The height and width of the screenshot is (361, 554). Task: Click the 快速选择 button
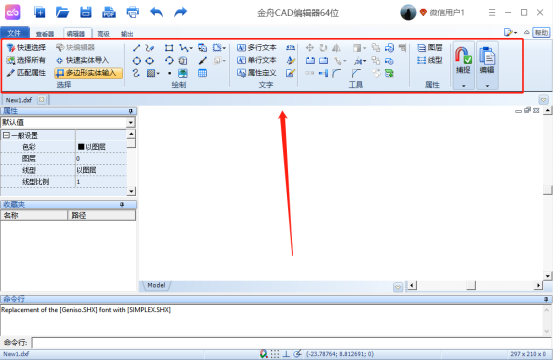click(26, 47)
